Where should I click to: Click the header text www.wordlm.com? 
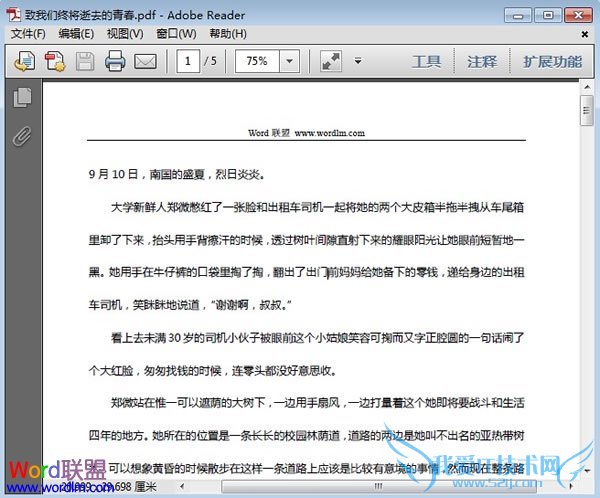click(329, 133)
